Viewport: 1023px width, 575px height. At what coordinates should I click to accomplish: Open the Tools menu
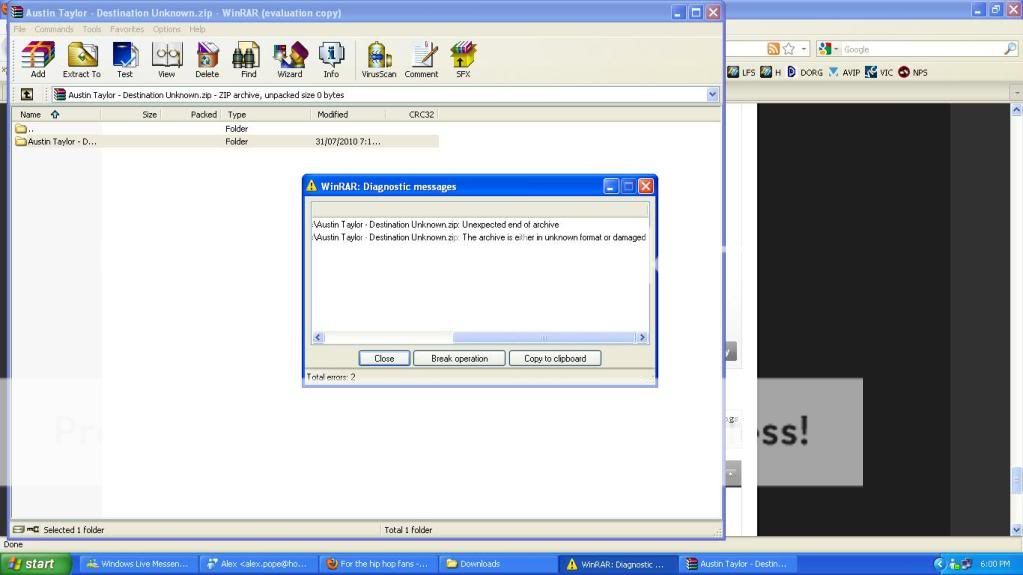(x=91, y=29)
